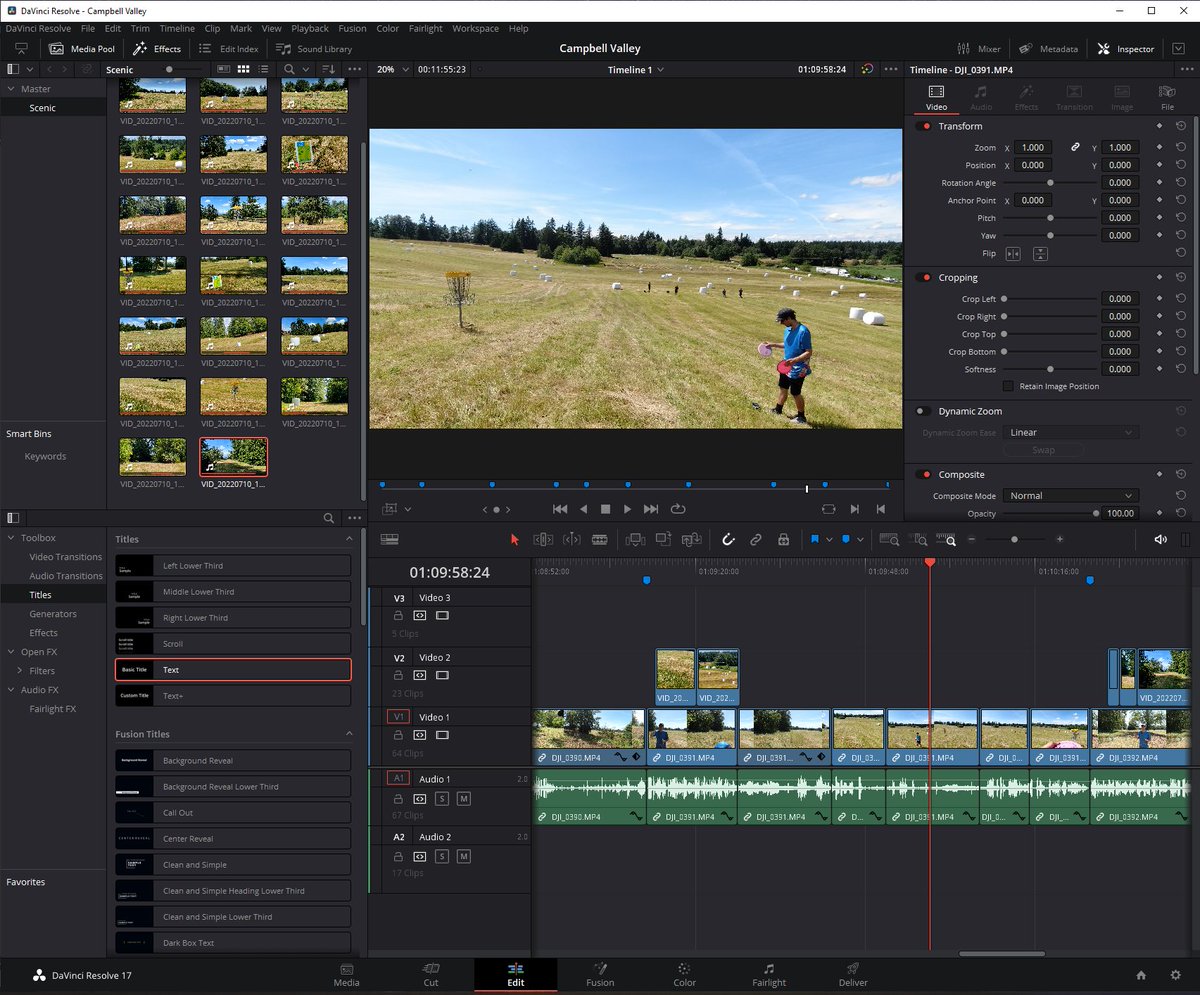Image resolution: width=1200 pixels, height=995 pixels.
Task: Go to the Deliver page
Action: point(853,974)
